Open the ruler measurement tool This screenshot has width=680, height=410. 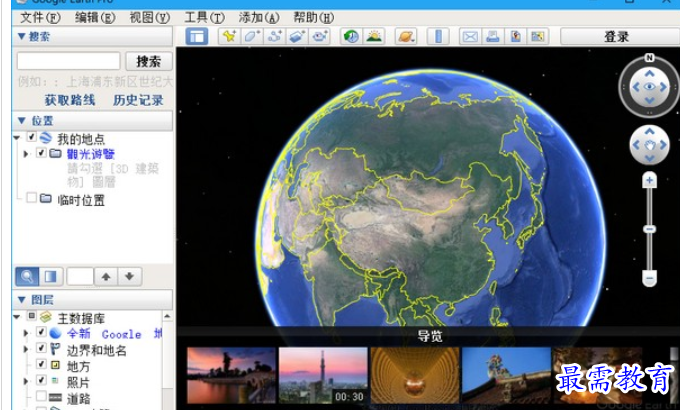tap(438, 36)
